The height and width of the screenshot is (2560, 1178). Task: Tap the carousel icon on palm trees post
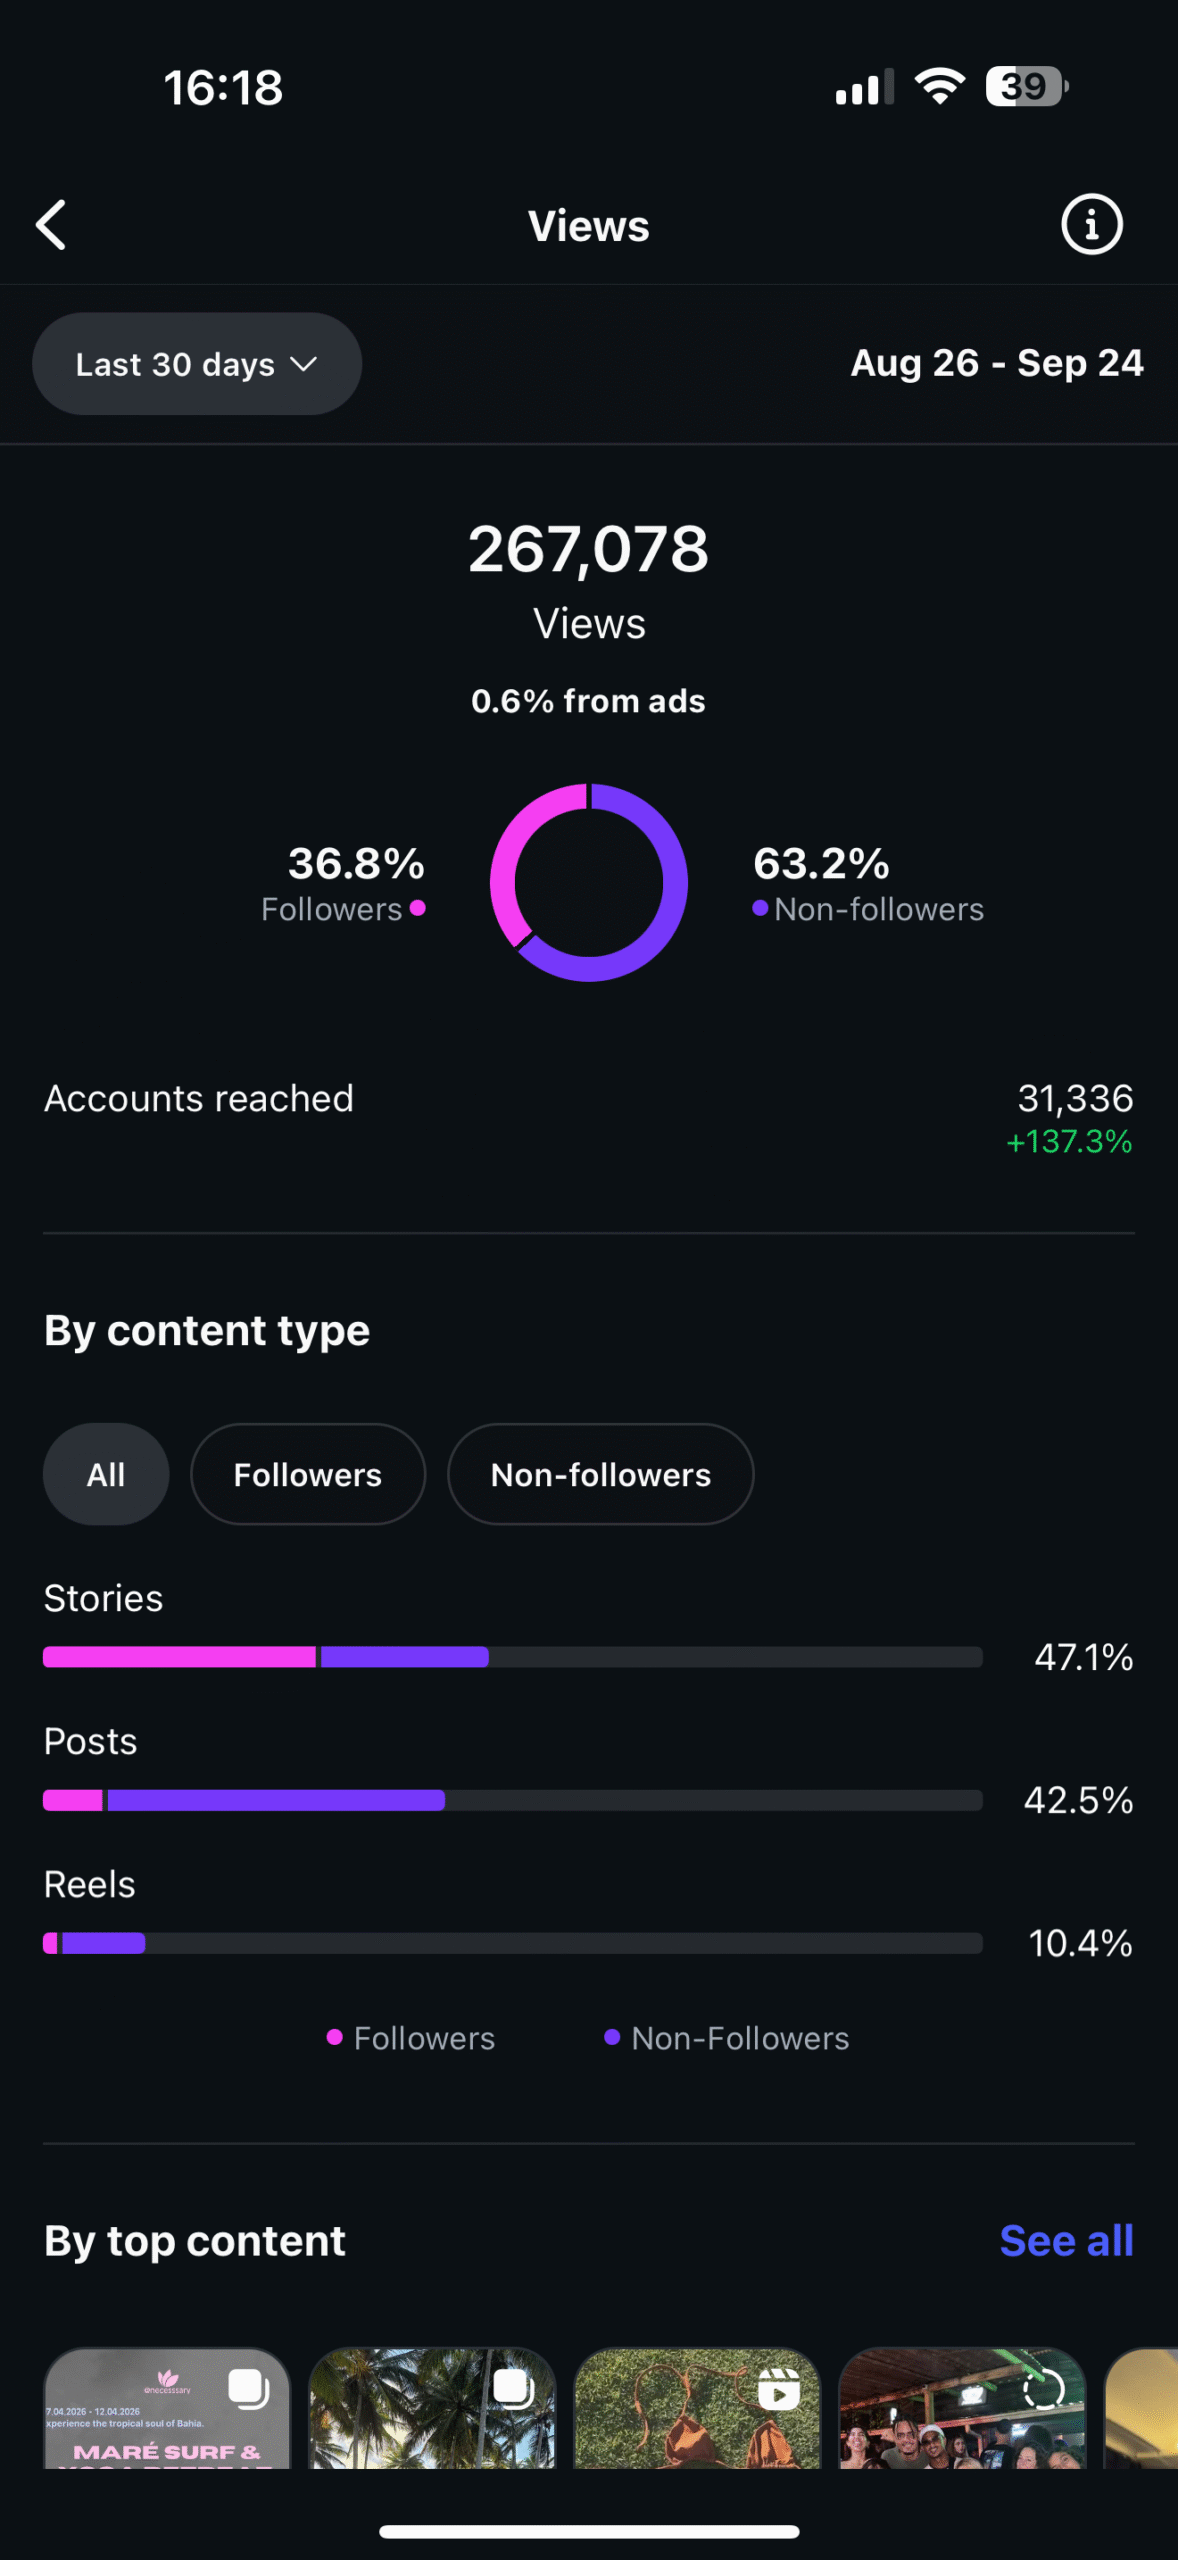[513, 2389]
